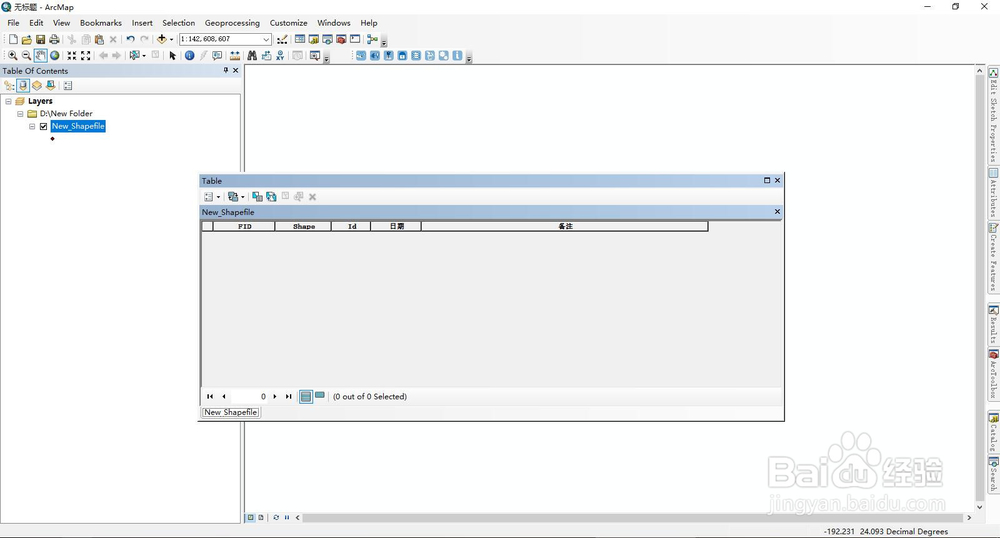Click Fixed Zoom Out icon
The image size is (1000, 538).
(85, 56)
